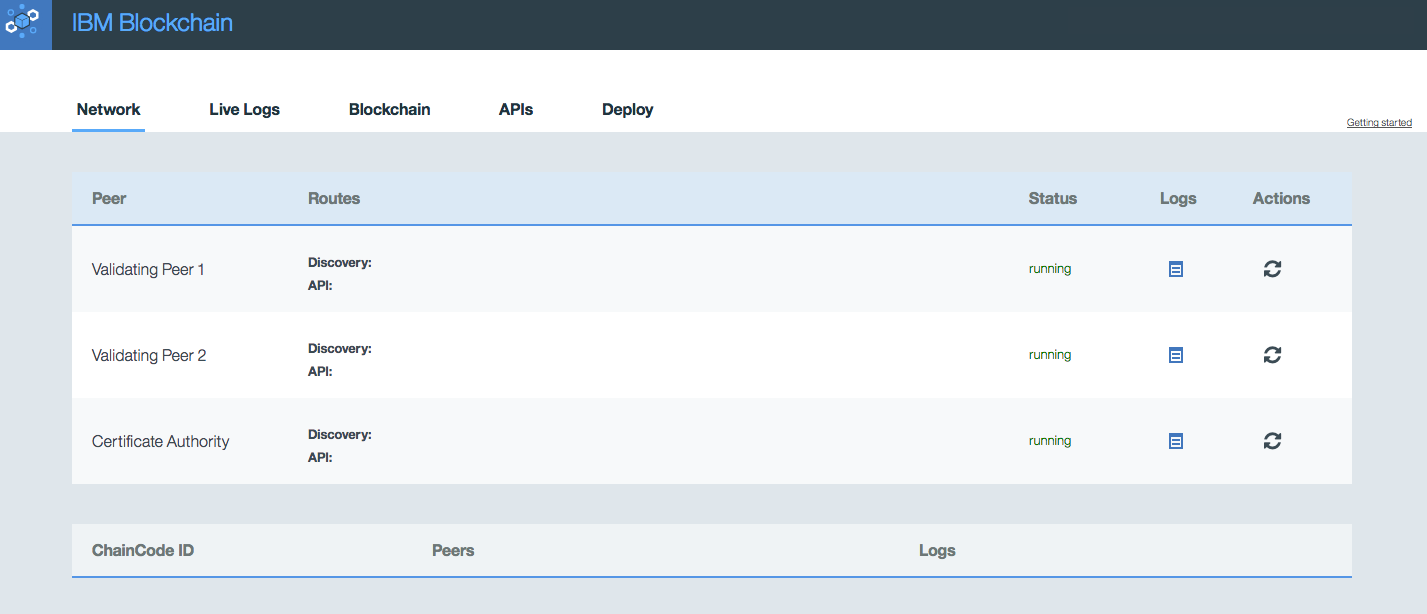Restart Validating Peer 2 via refresh icon
This screenshot has width=1427, height=614.
point(1272,355)
